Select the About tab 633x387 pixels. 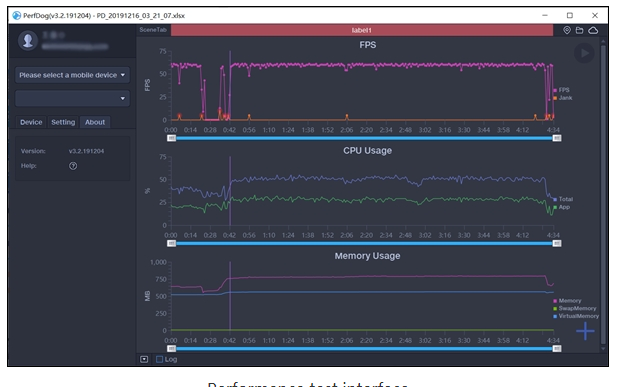pyautogui.click(x=95, y=122)
